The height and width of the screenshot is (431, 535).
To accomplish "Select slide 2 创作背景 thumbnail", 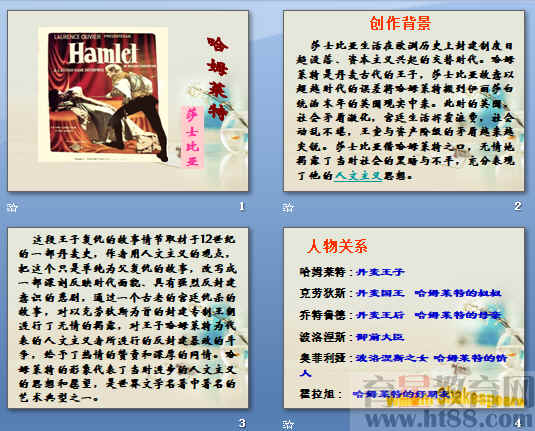I will click(404, 101).
